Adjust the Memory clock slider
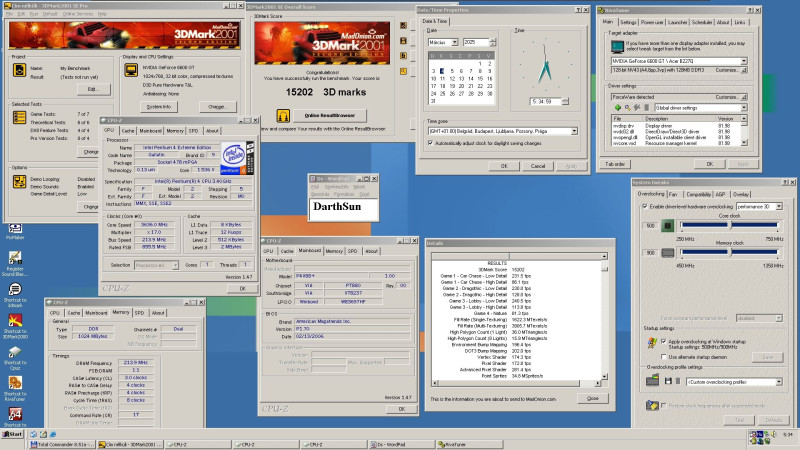 (x=730, y=252)
